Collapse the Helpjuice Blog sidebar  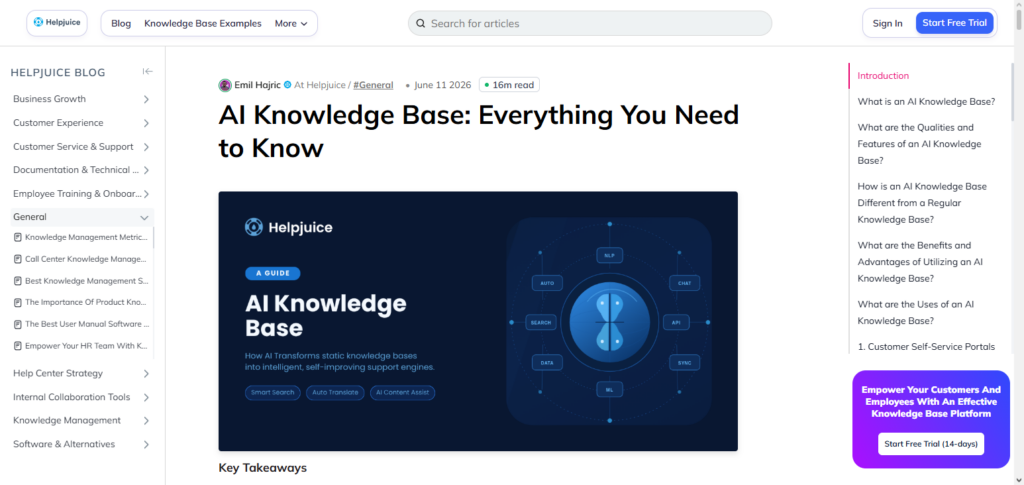pyautogui.click(x=148, y=72)
